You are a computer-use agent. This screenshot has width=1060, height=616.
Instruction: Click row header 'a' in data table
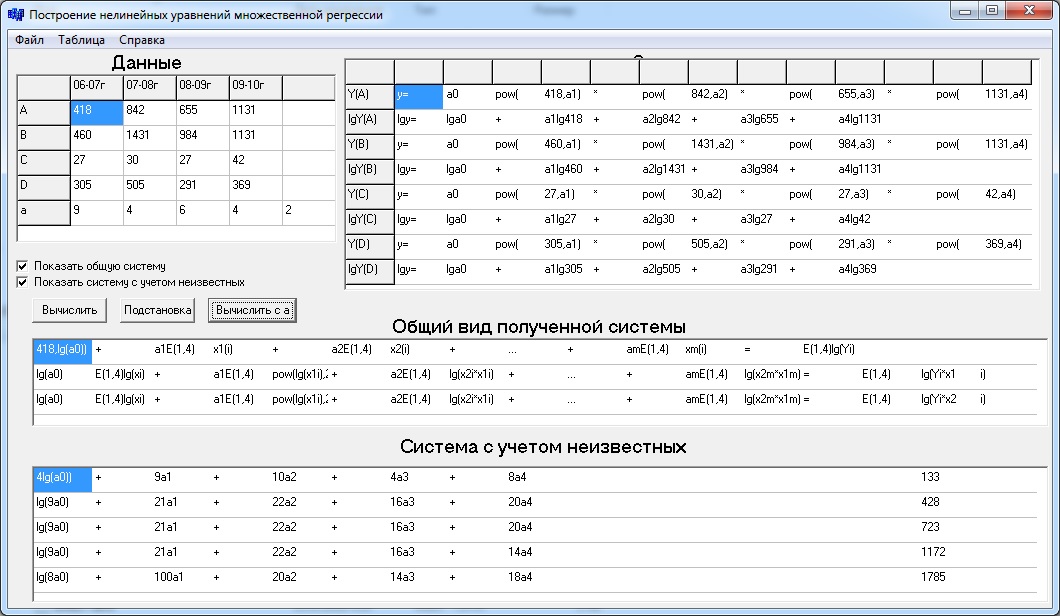pos(44,213)
